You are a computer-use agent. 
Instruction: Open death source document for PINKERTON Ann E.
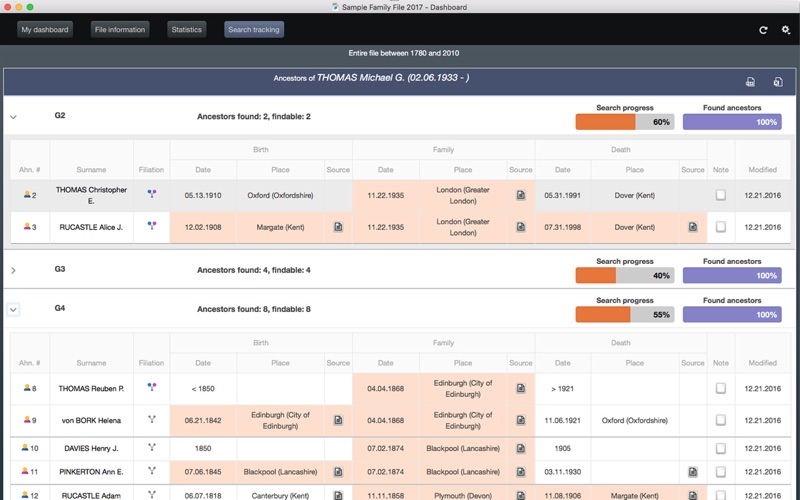click(693, 471)
